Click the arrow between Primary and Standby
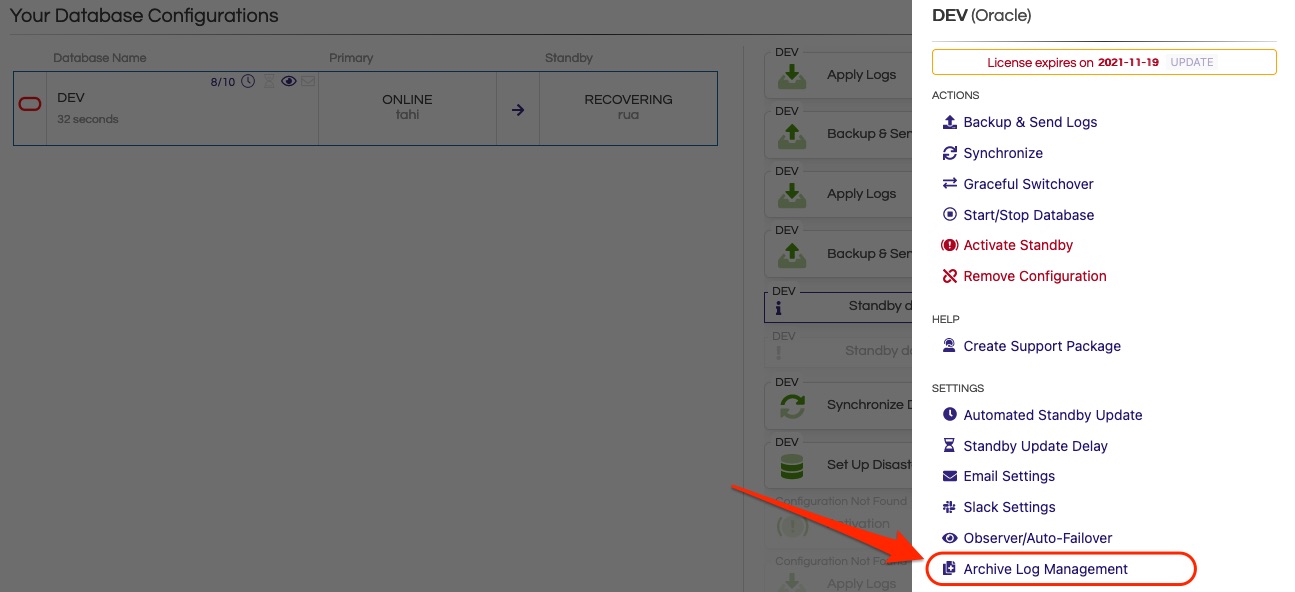This screenshot has width=1295, height=592. (517, 110)
